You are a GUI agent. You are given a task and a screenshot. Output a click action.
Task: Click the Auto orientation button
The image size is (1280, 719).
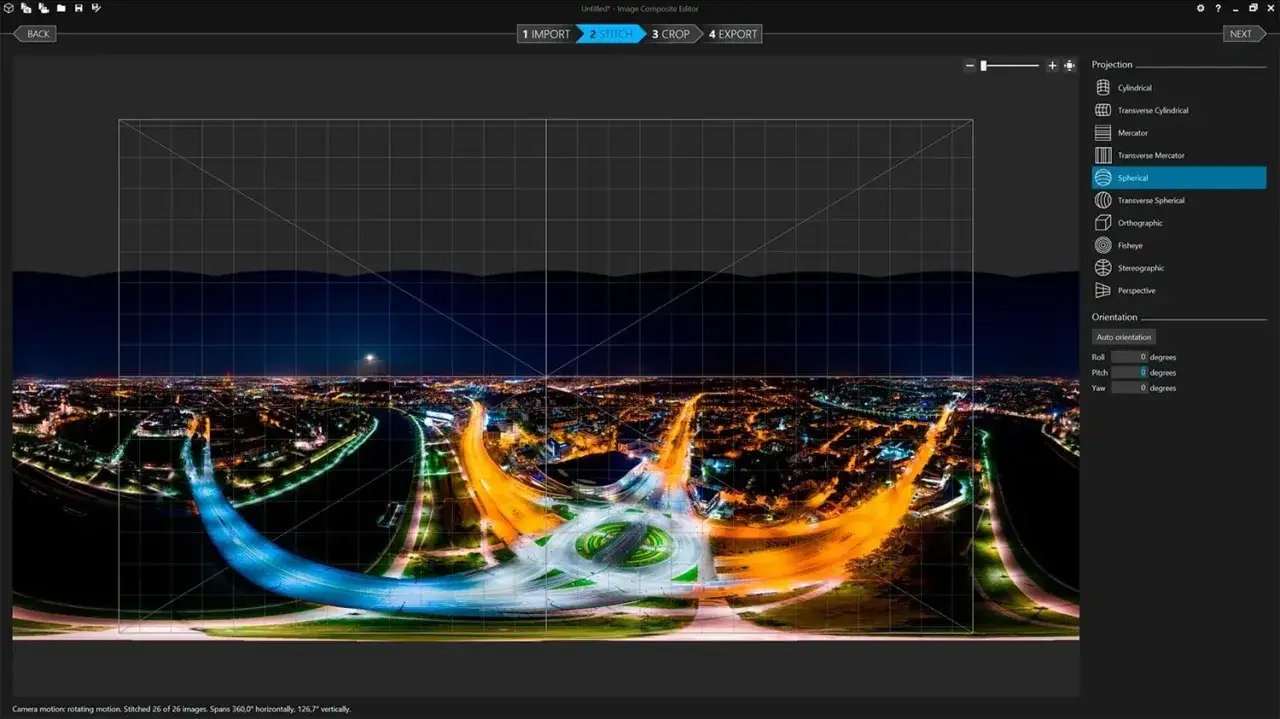point(1123,337)
